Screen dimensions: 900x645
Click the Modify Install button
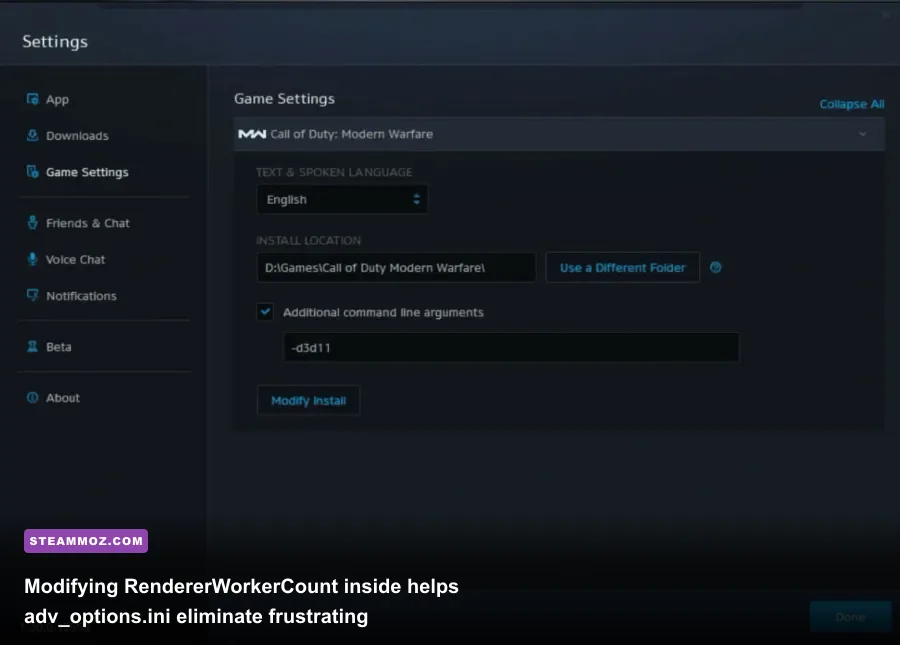coord(308,401)
